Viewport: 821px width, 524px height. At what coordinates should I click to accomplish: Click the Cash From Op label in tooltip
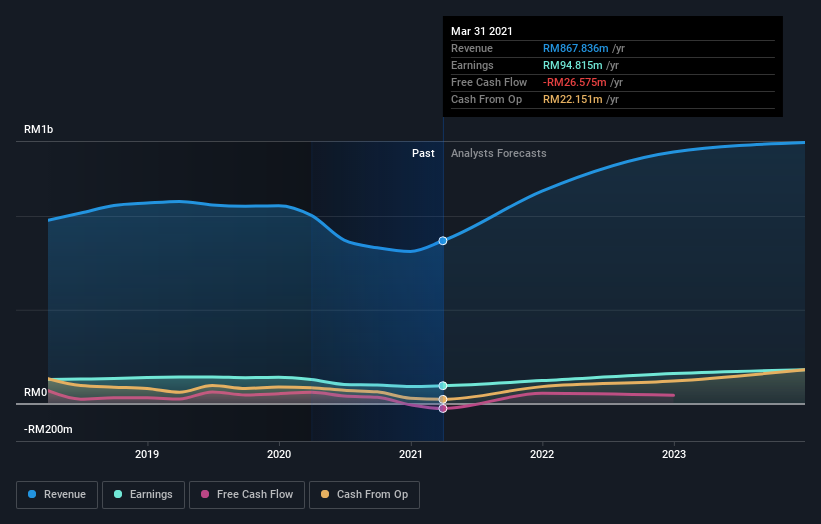click(x=486, y=99)
